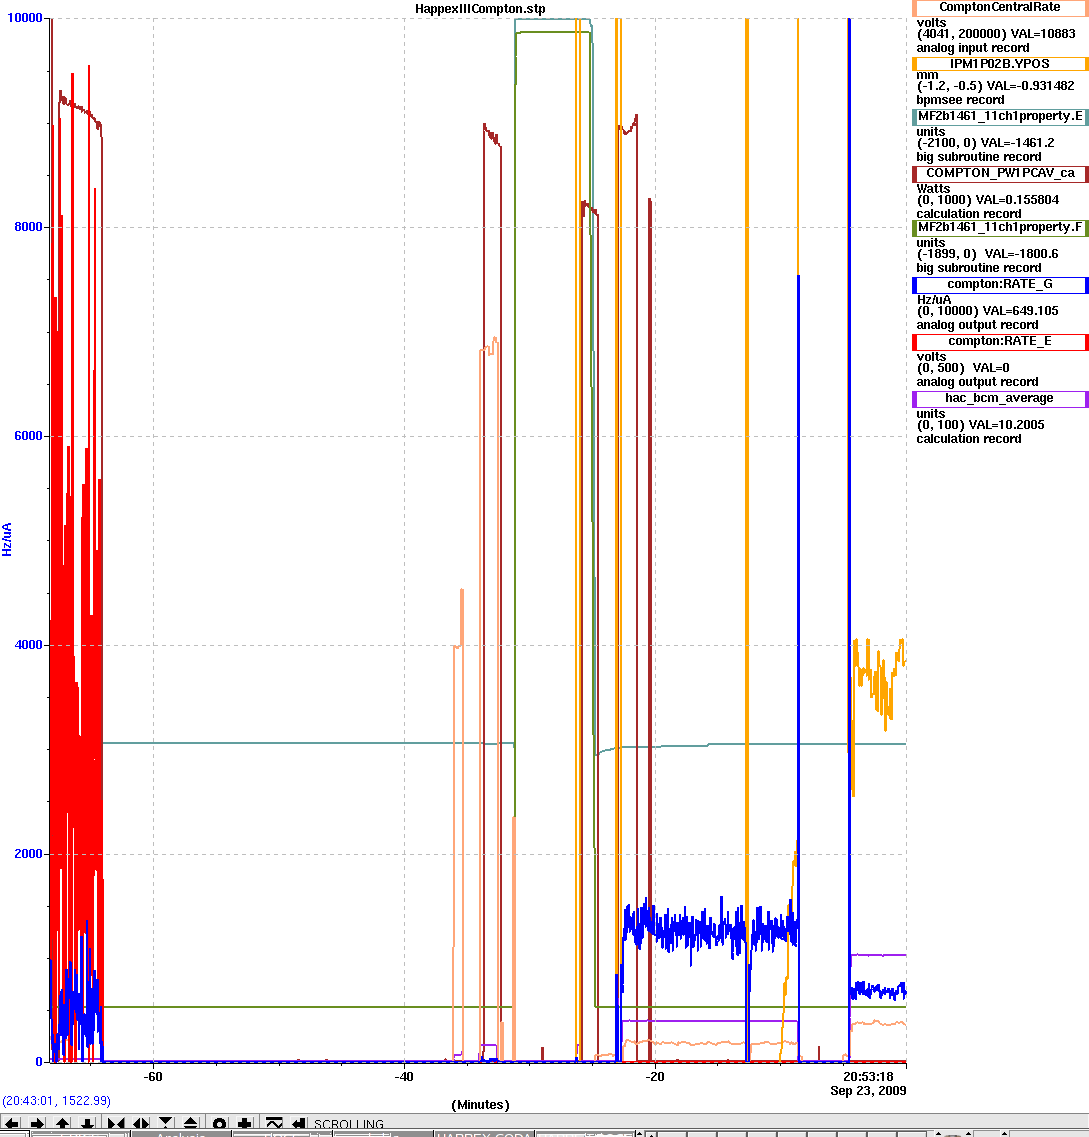Click the auto-scale circle icon in the toolbar
The image size is (1089, 1137).
tap(220, 1124)
